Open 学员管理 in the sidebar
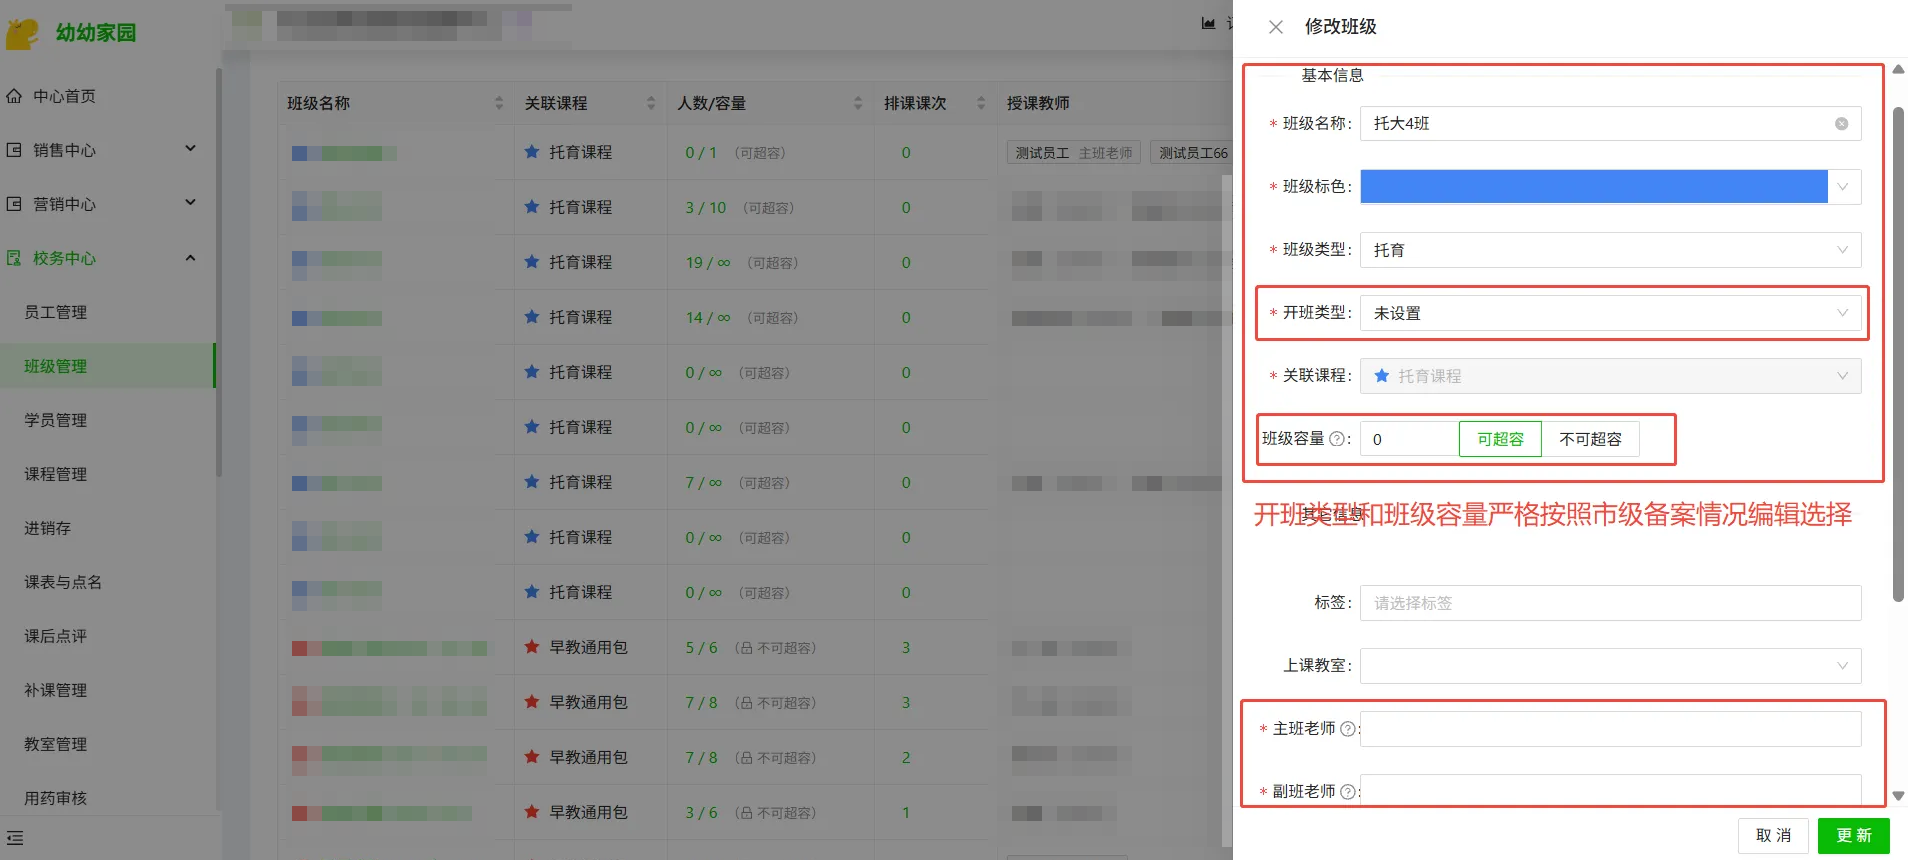The width and height of the screenshot is (1908, 860). (56, 420)
